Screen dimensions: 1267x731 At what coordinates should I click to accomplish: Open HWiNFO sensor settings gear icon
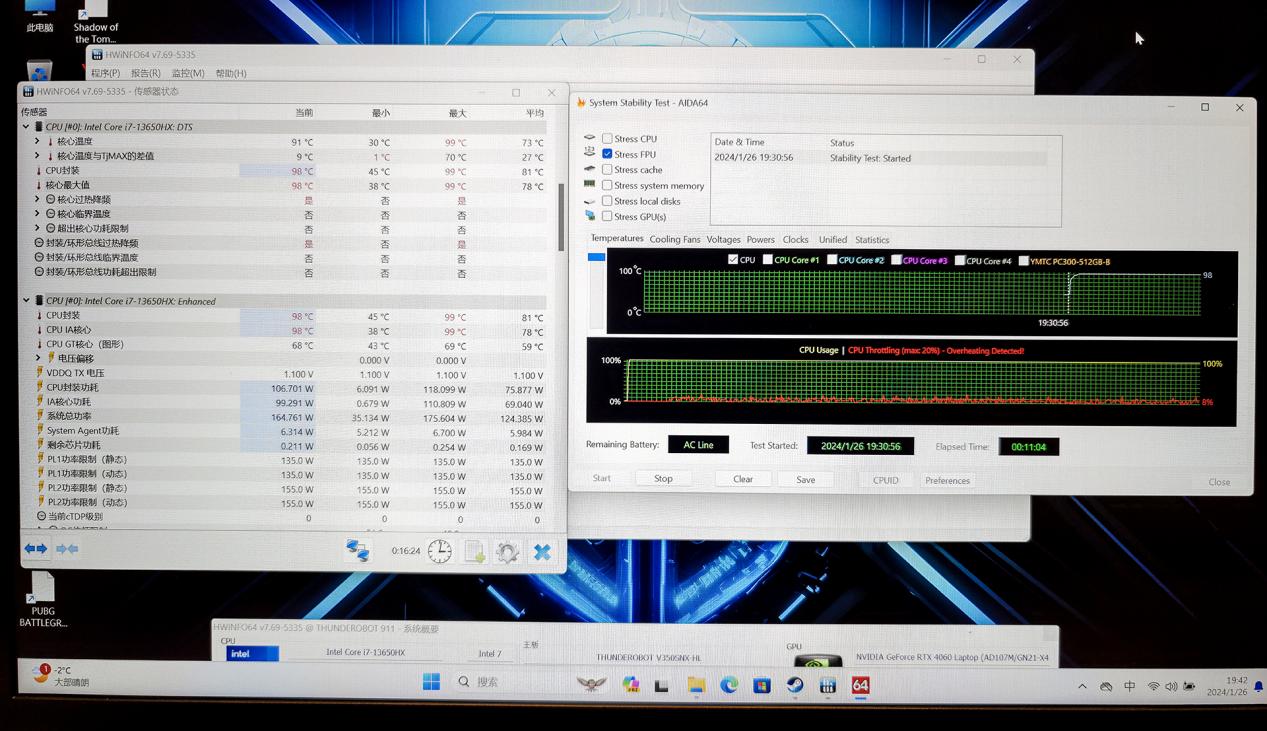tap(507, 552)
